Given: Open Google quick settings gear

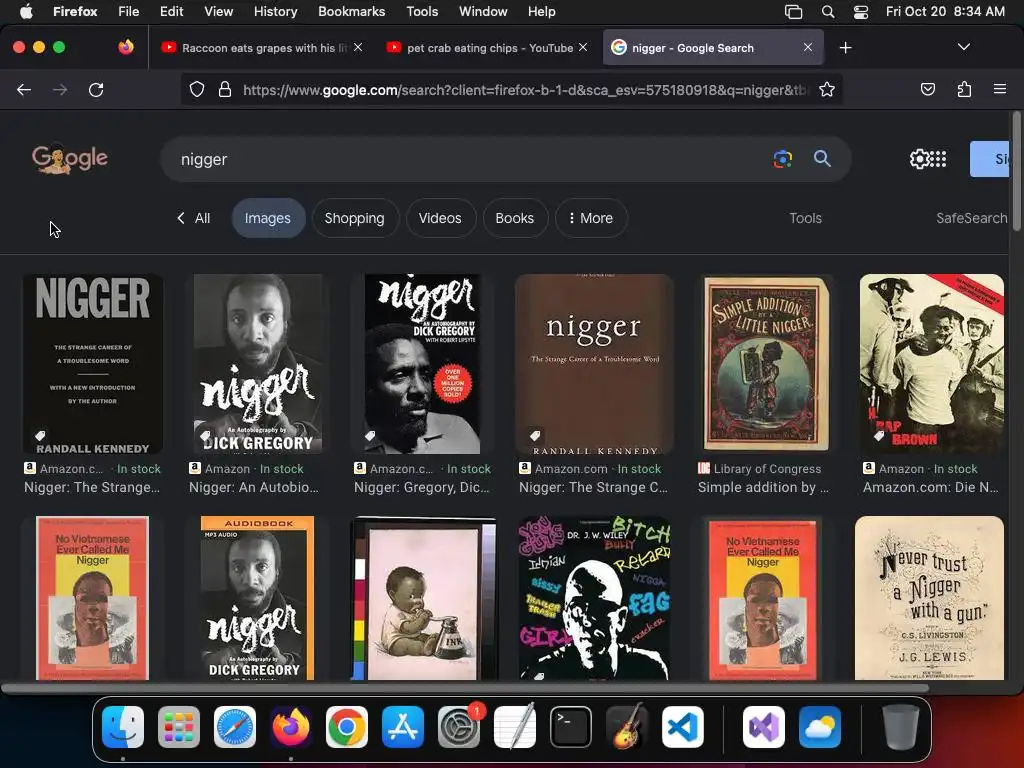Looking at the screenshot, I should [919, 159].
